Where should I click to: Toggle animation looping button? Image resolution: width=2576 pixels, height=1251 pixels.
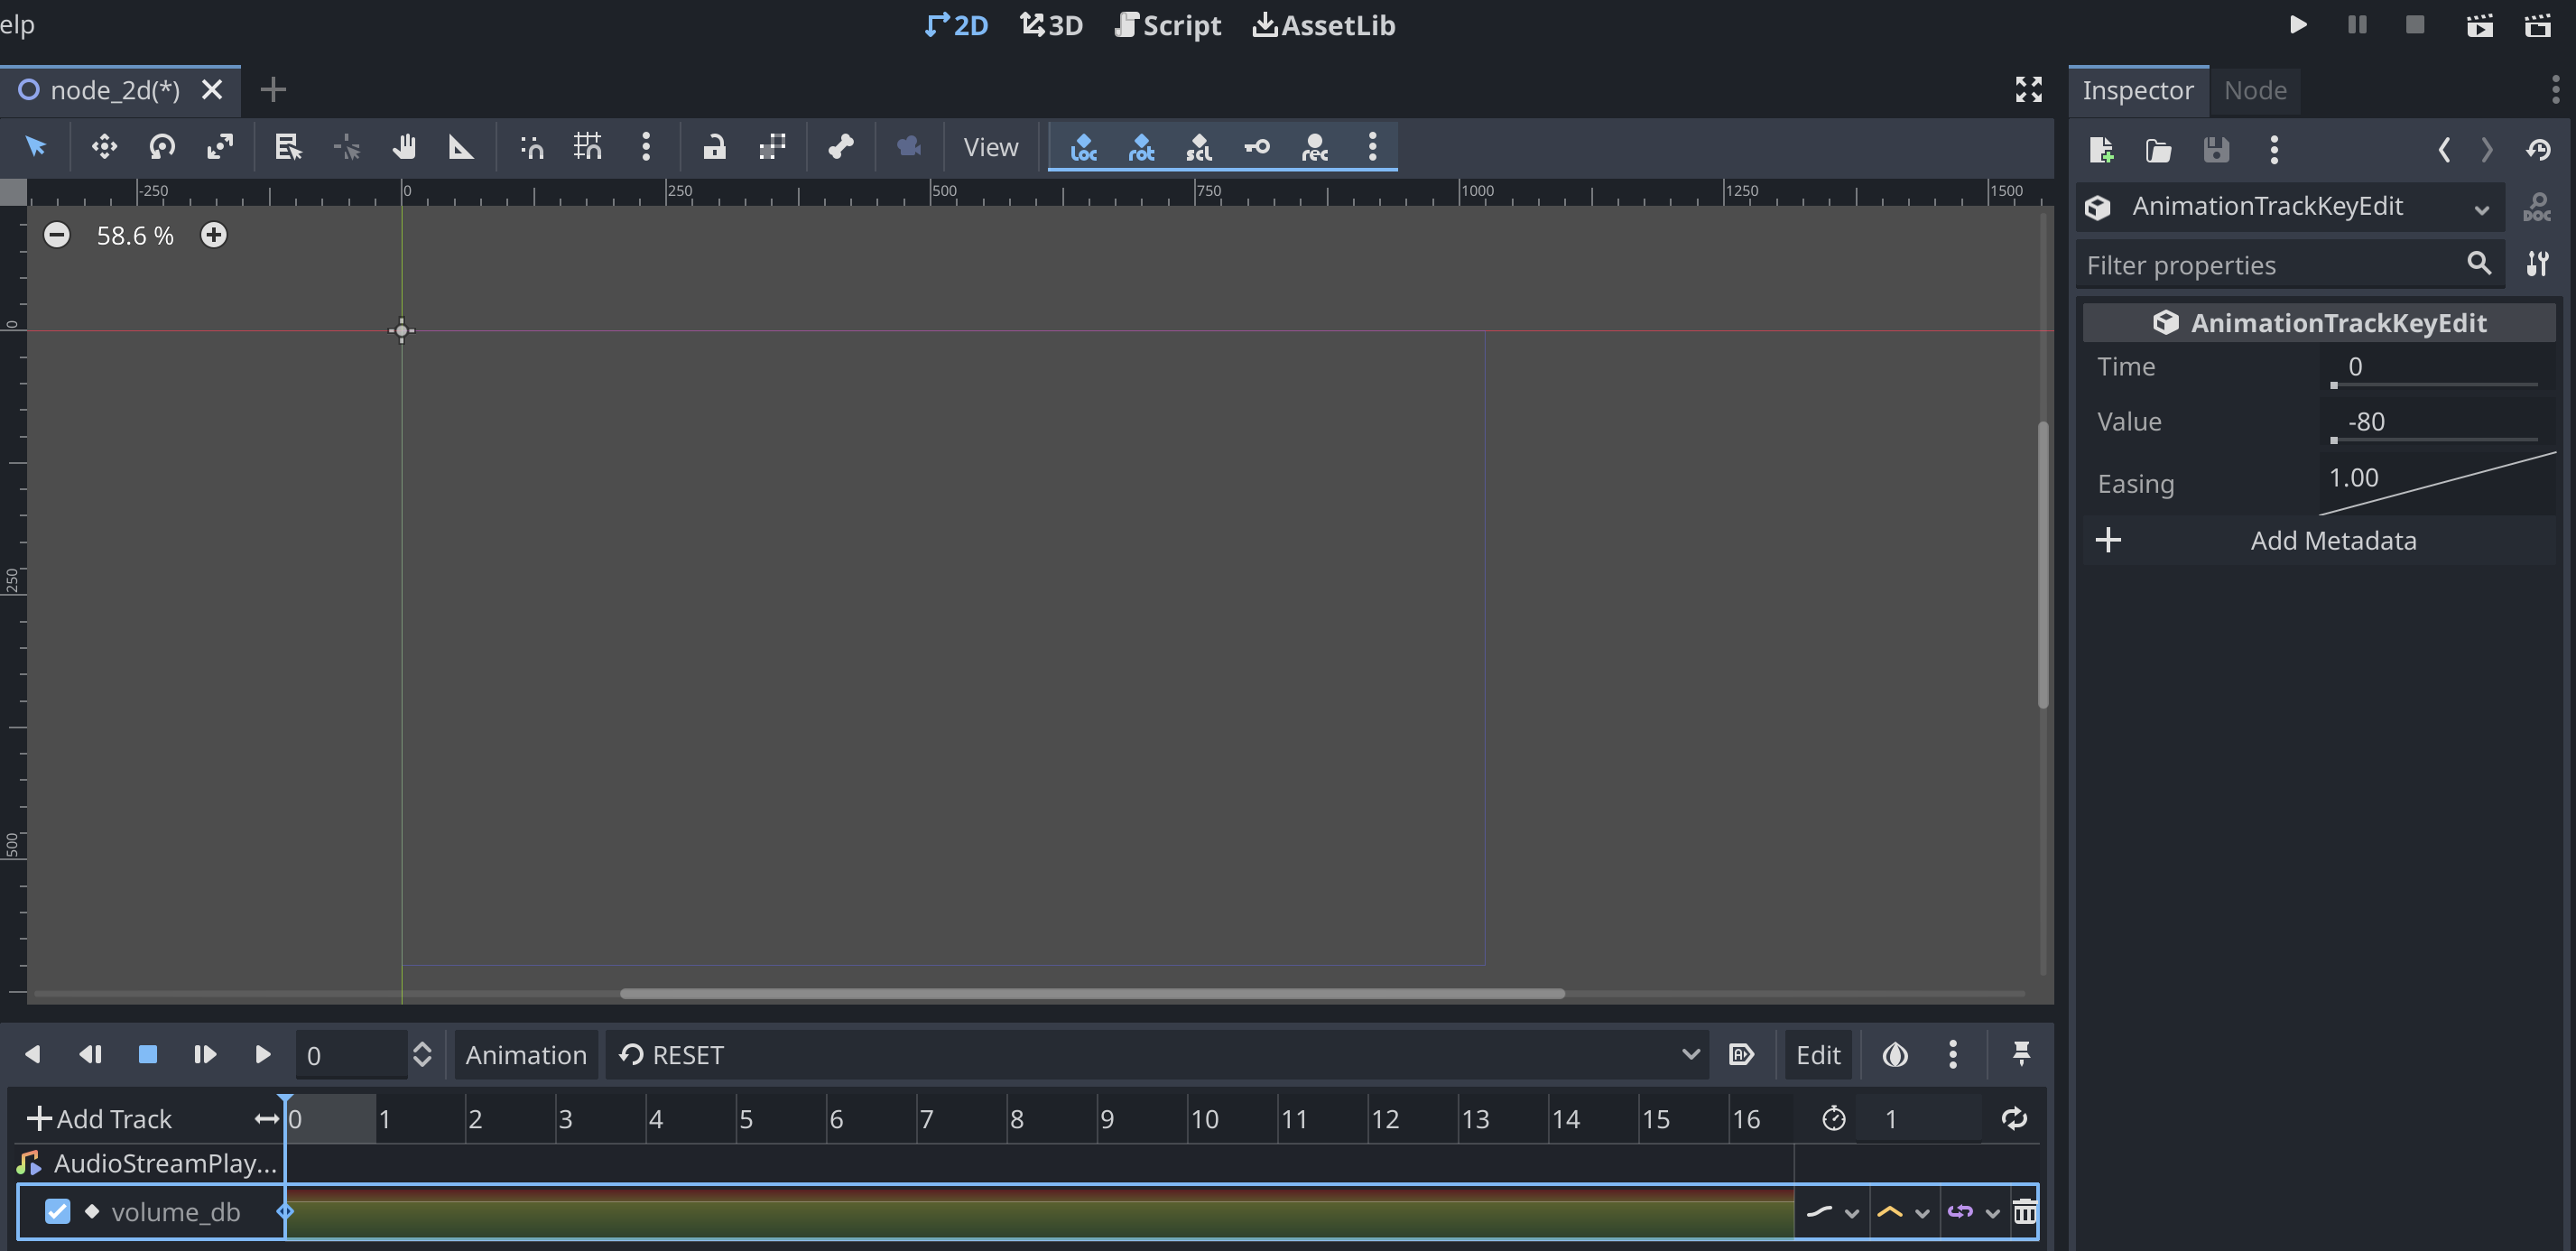(x=2013, y=1119)
